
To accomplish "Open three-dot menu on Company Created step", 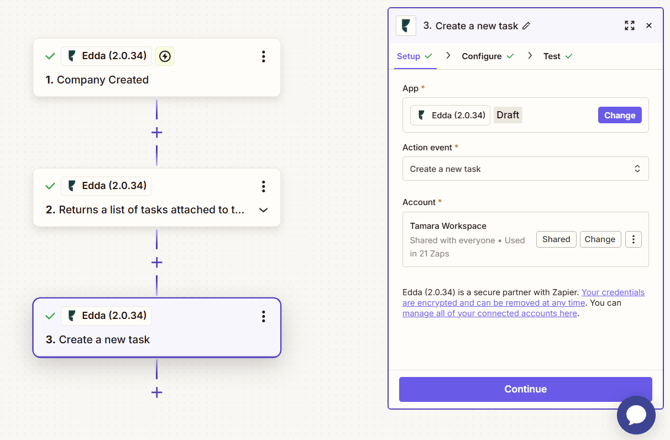I will [x=263, y=57].
